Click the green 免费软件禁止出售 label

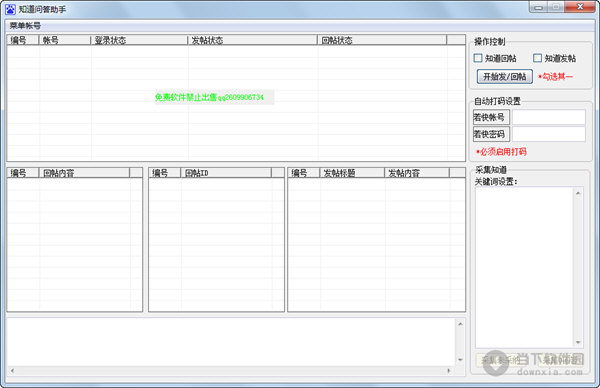[x=209, y=97]
